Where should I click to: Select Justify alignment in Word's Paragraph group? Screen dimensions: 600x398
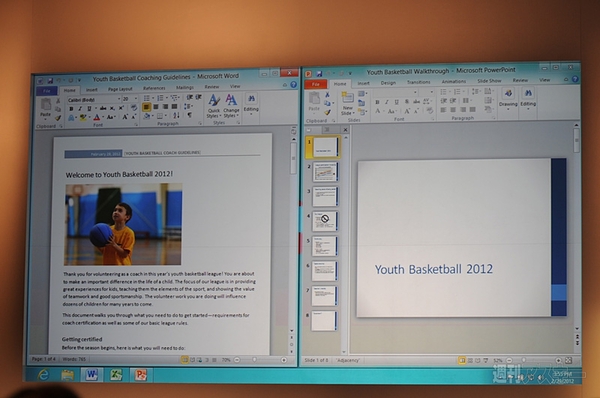pyautogui.click(x=174, y=106)
